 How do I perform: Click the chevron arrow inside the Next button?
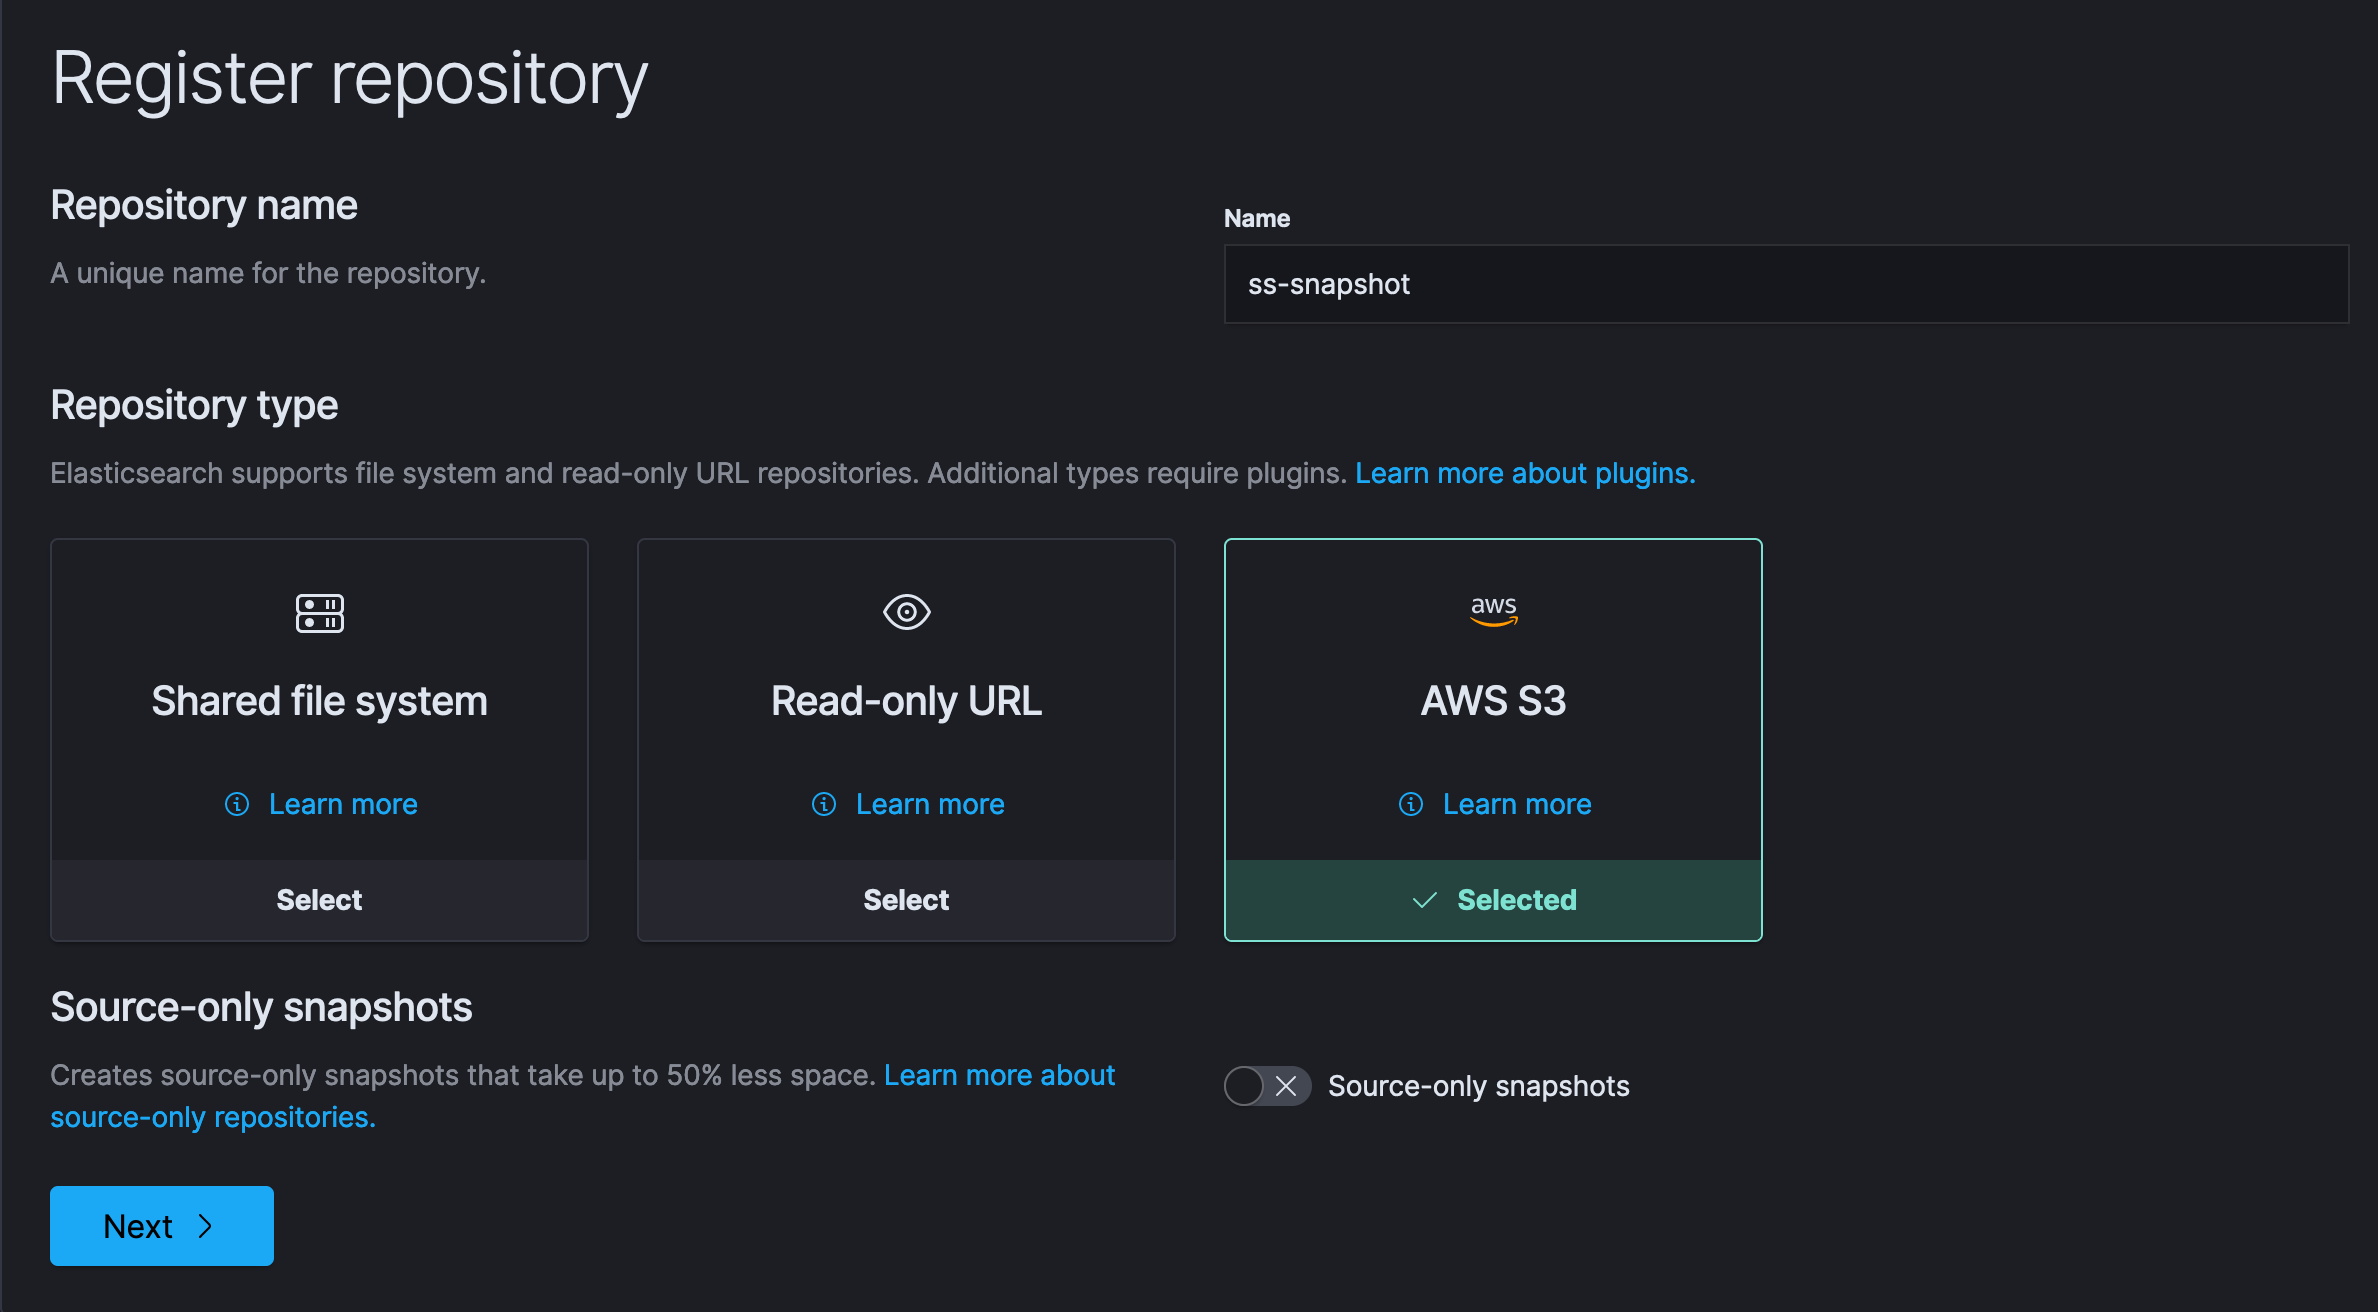coord(206,1225)
